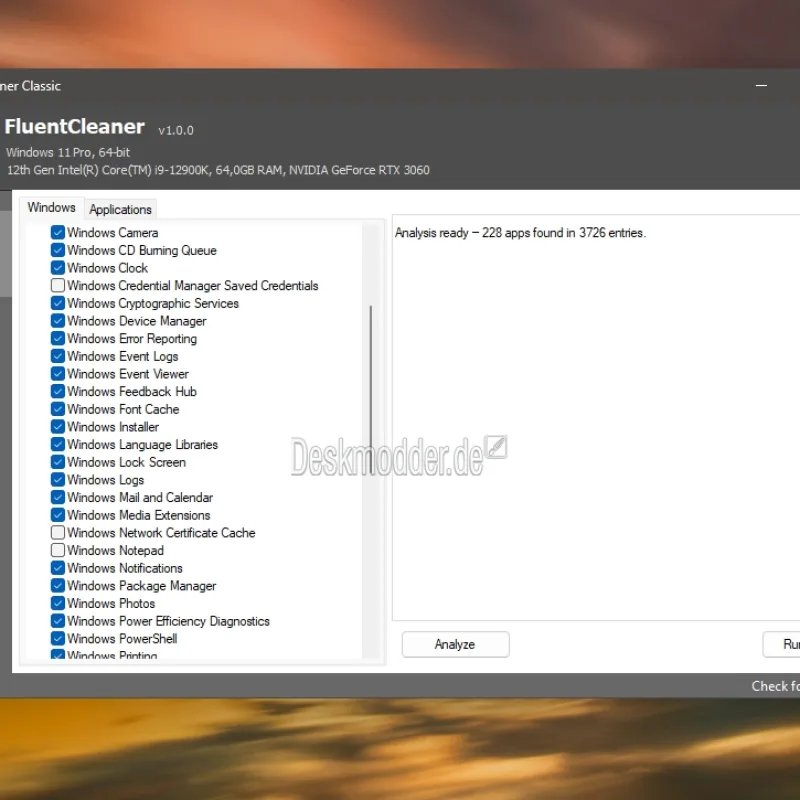Uncheck Windows Package Manager
The image size is (800, 800).
point(58,586)
